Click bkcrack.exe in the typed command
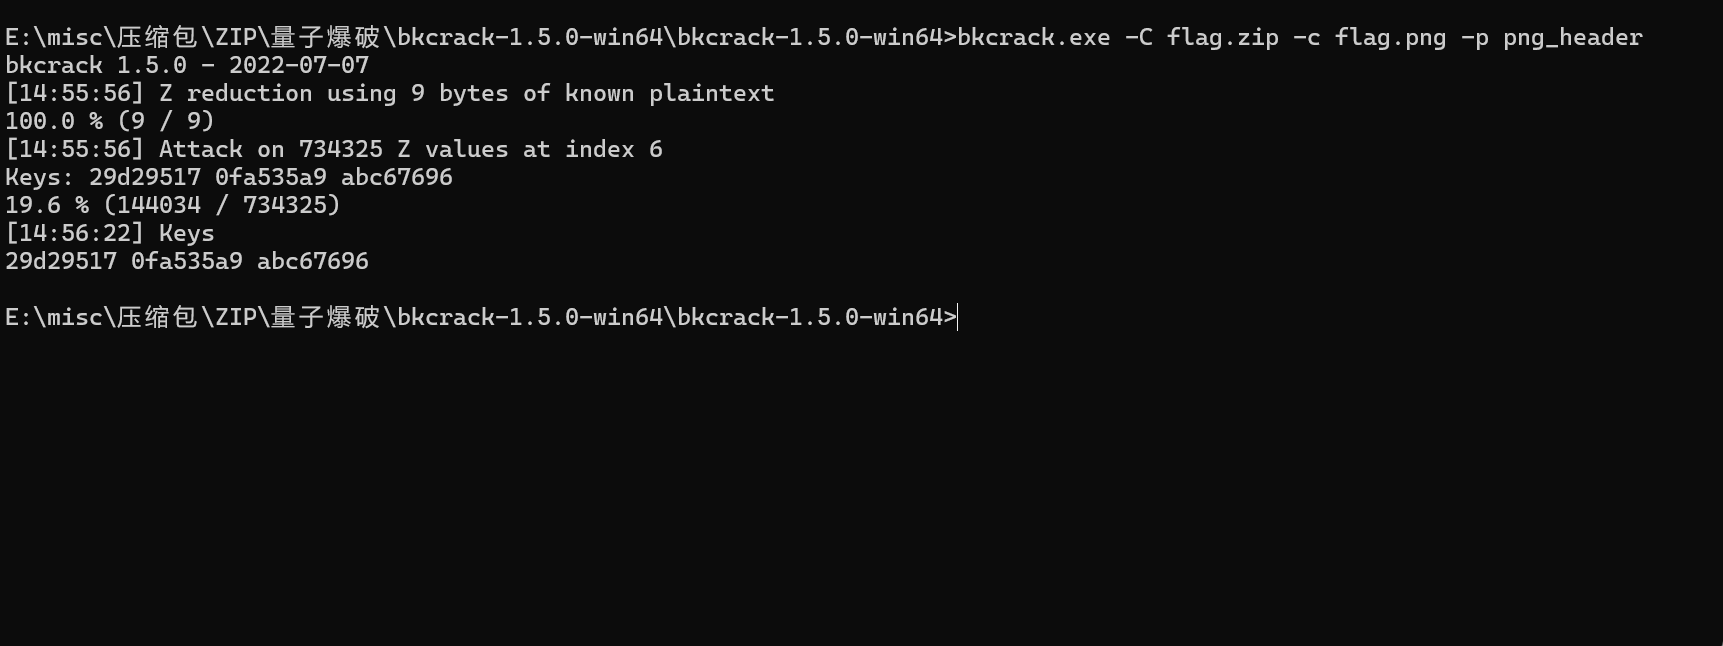The image size is (1723, 646). tap(1034, 37)
